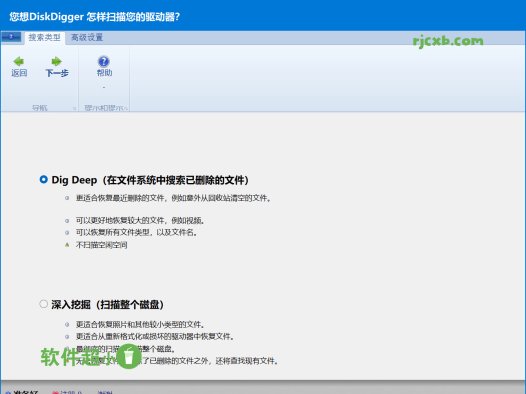This screenshot has width=526, height=394.
Task: Click the green 下一步 next arrow
Action: [56, 61]
